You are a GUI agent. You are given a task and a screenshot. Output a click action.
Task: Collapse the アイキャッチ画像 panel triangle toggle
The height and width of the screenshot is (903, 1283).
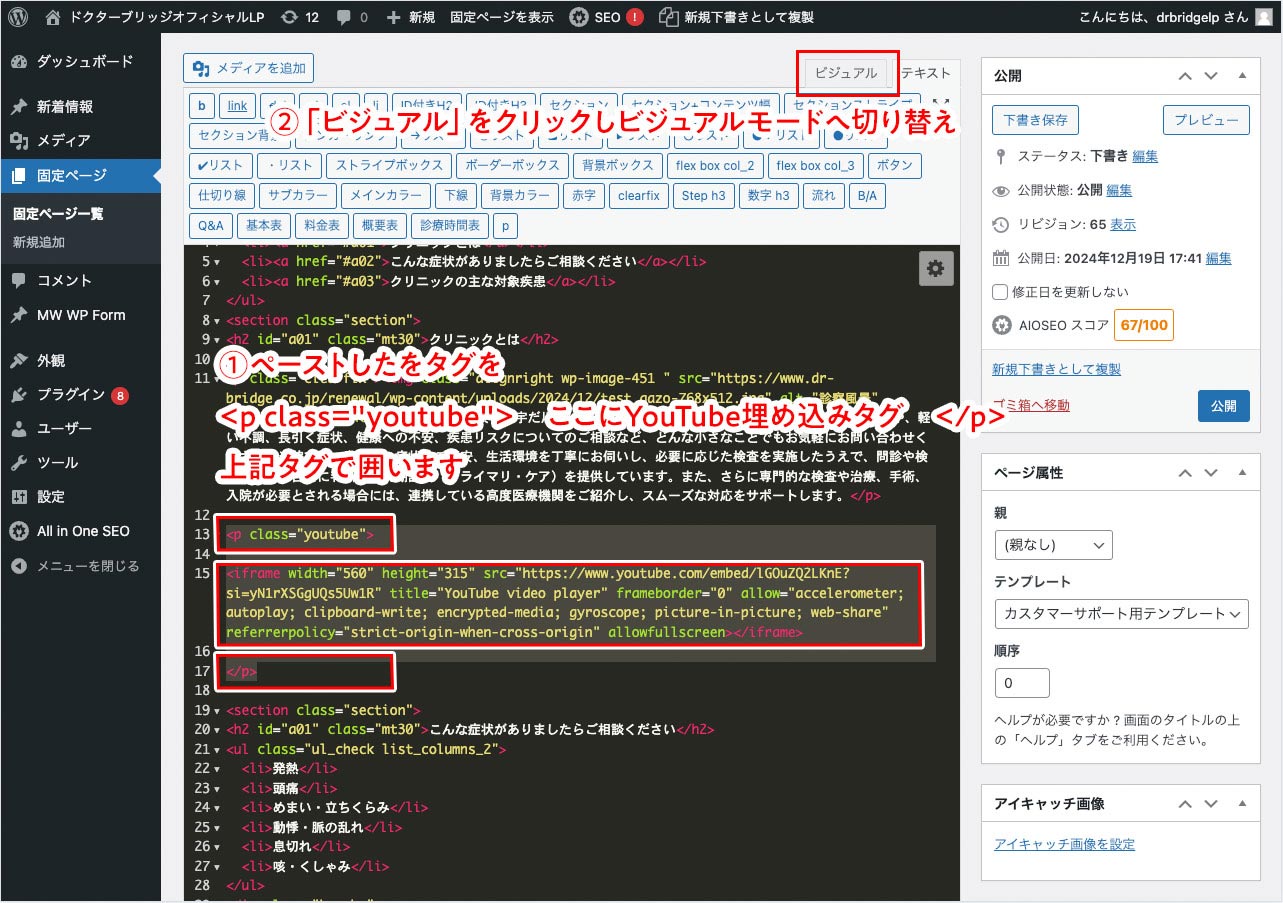pos(1242,803)
